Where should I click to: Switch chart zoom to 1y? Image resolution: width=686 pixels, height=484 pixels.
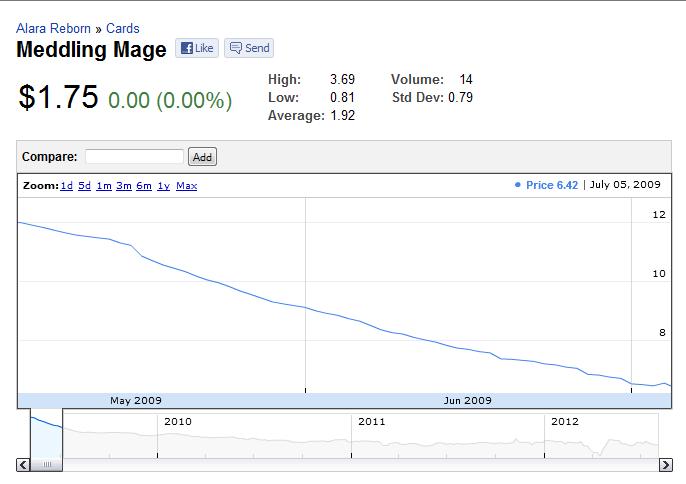[163, 186]
